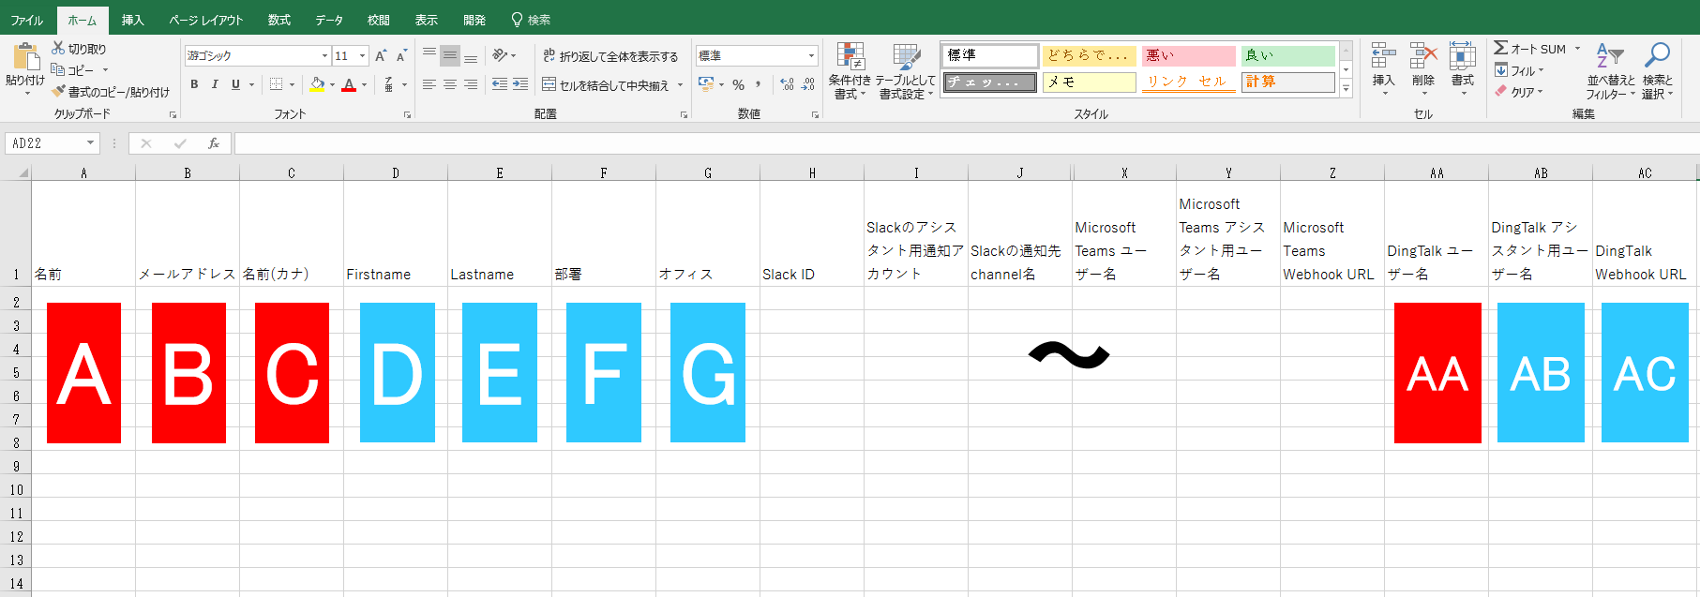Click Merge and Center (セルを結合して中央揃え)

(x=605, y=85)
